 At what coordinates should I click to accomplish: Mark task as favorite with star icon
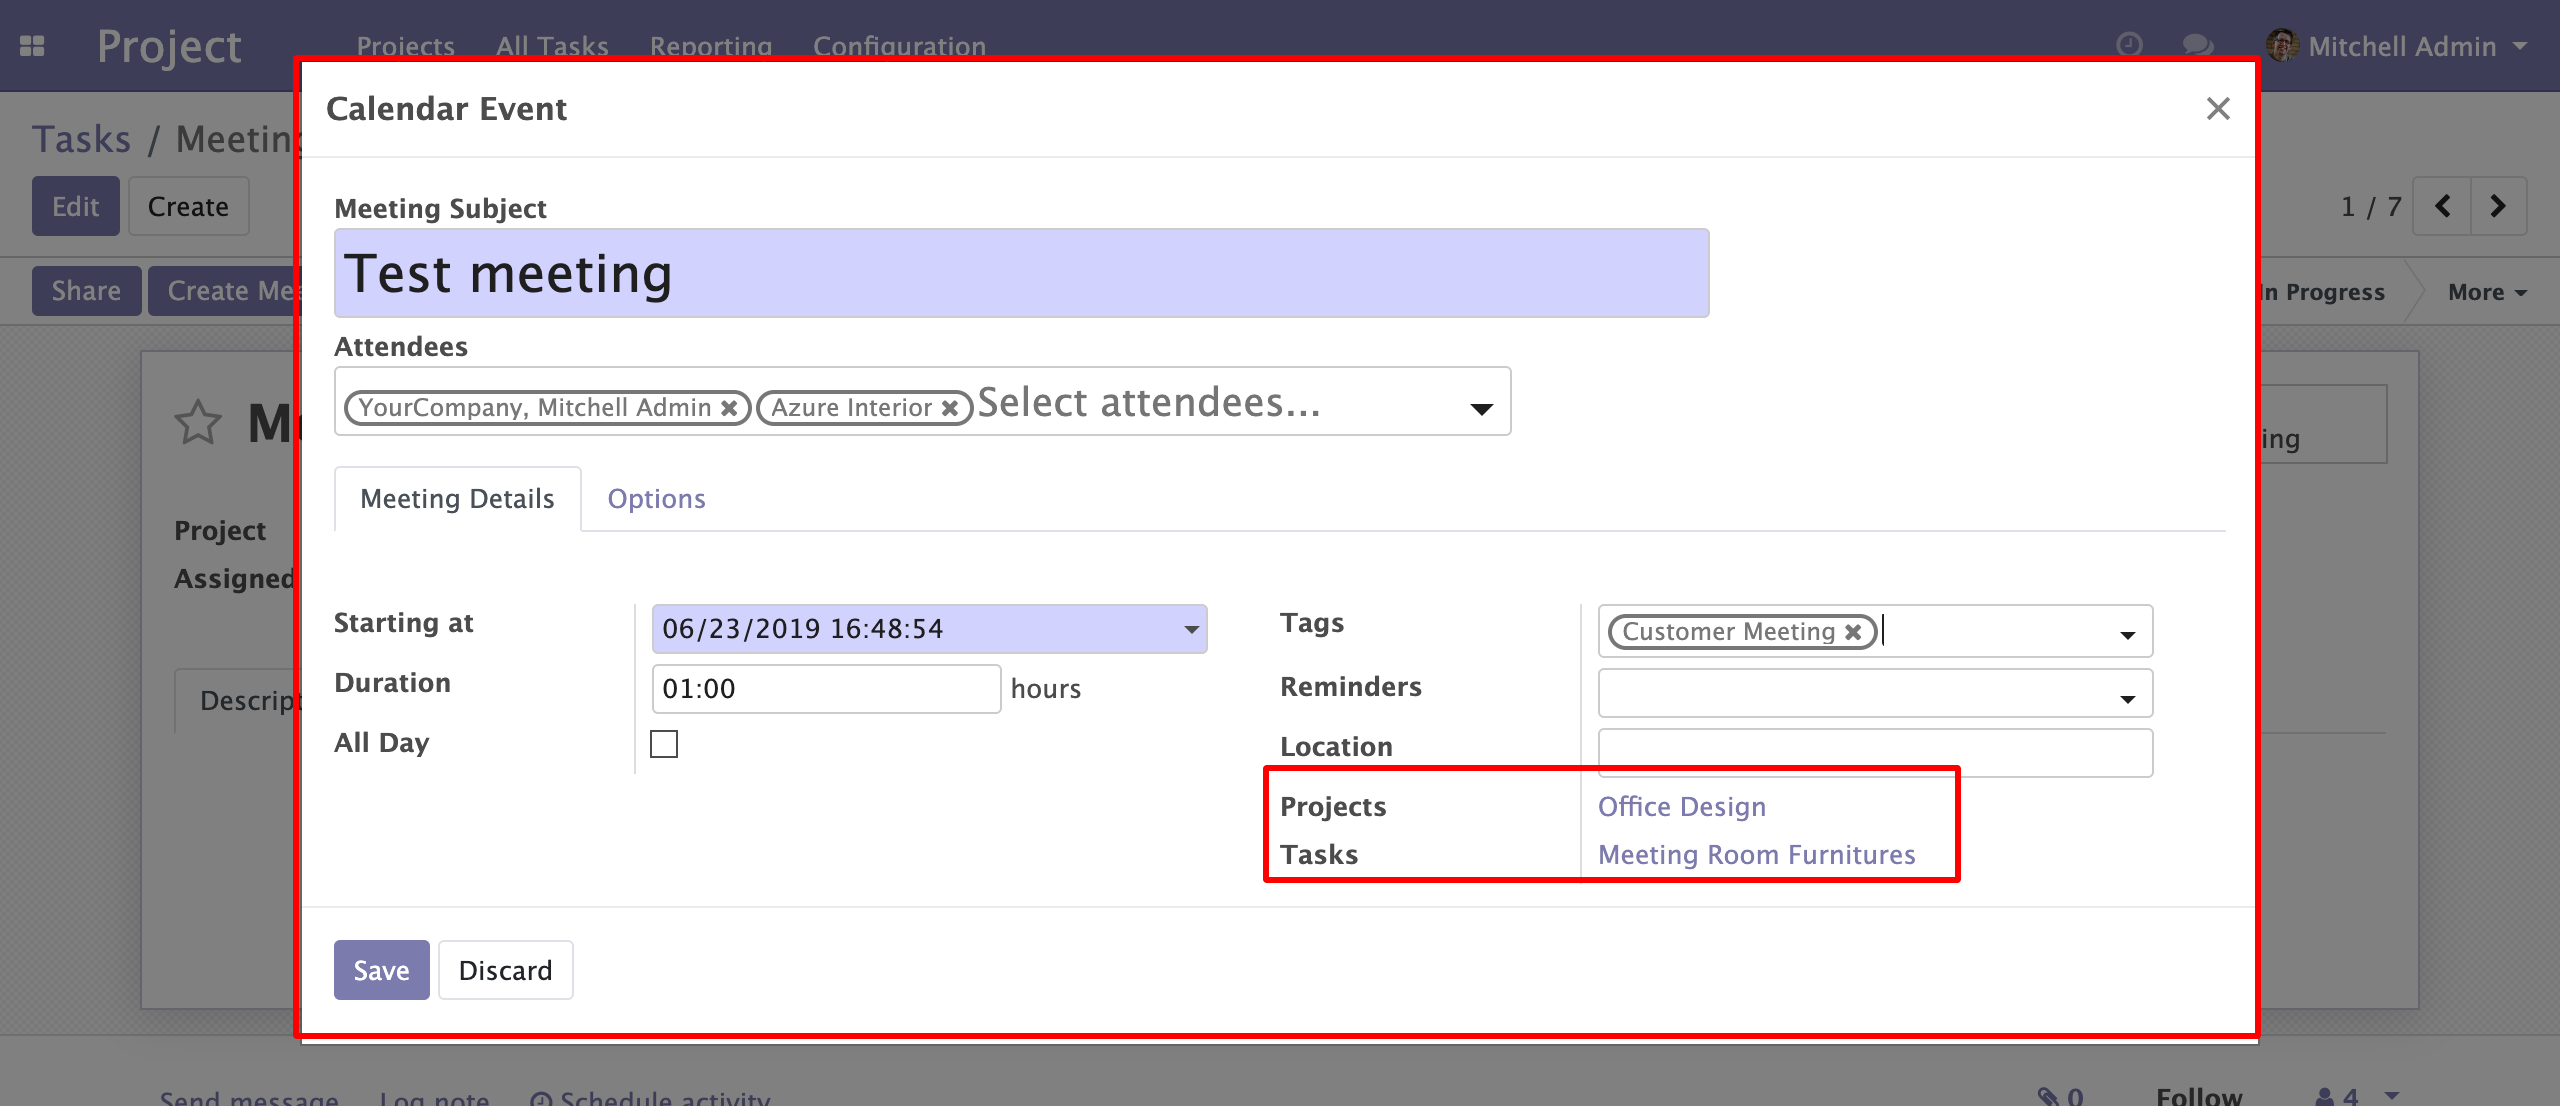click(197, 423)
